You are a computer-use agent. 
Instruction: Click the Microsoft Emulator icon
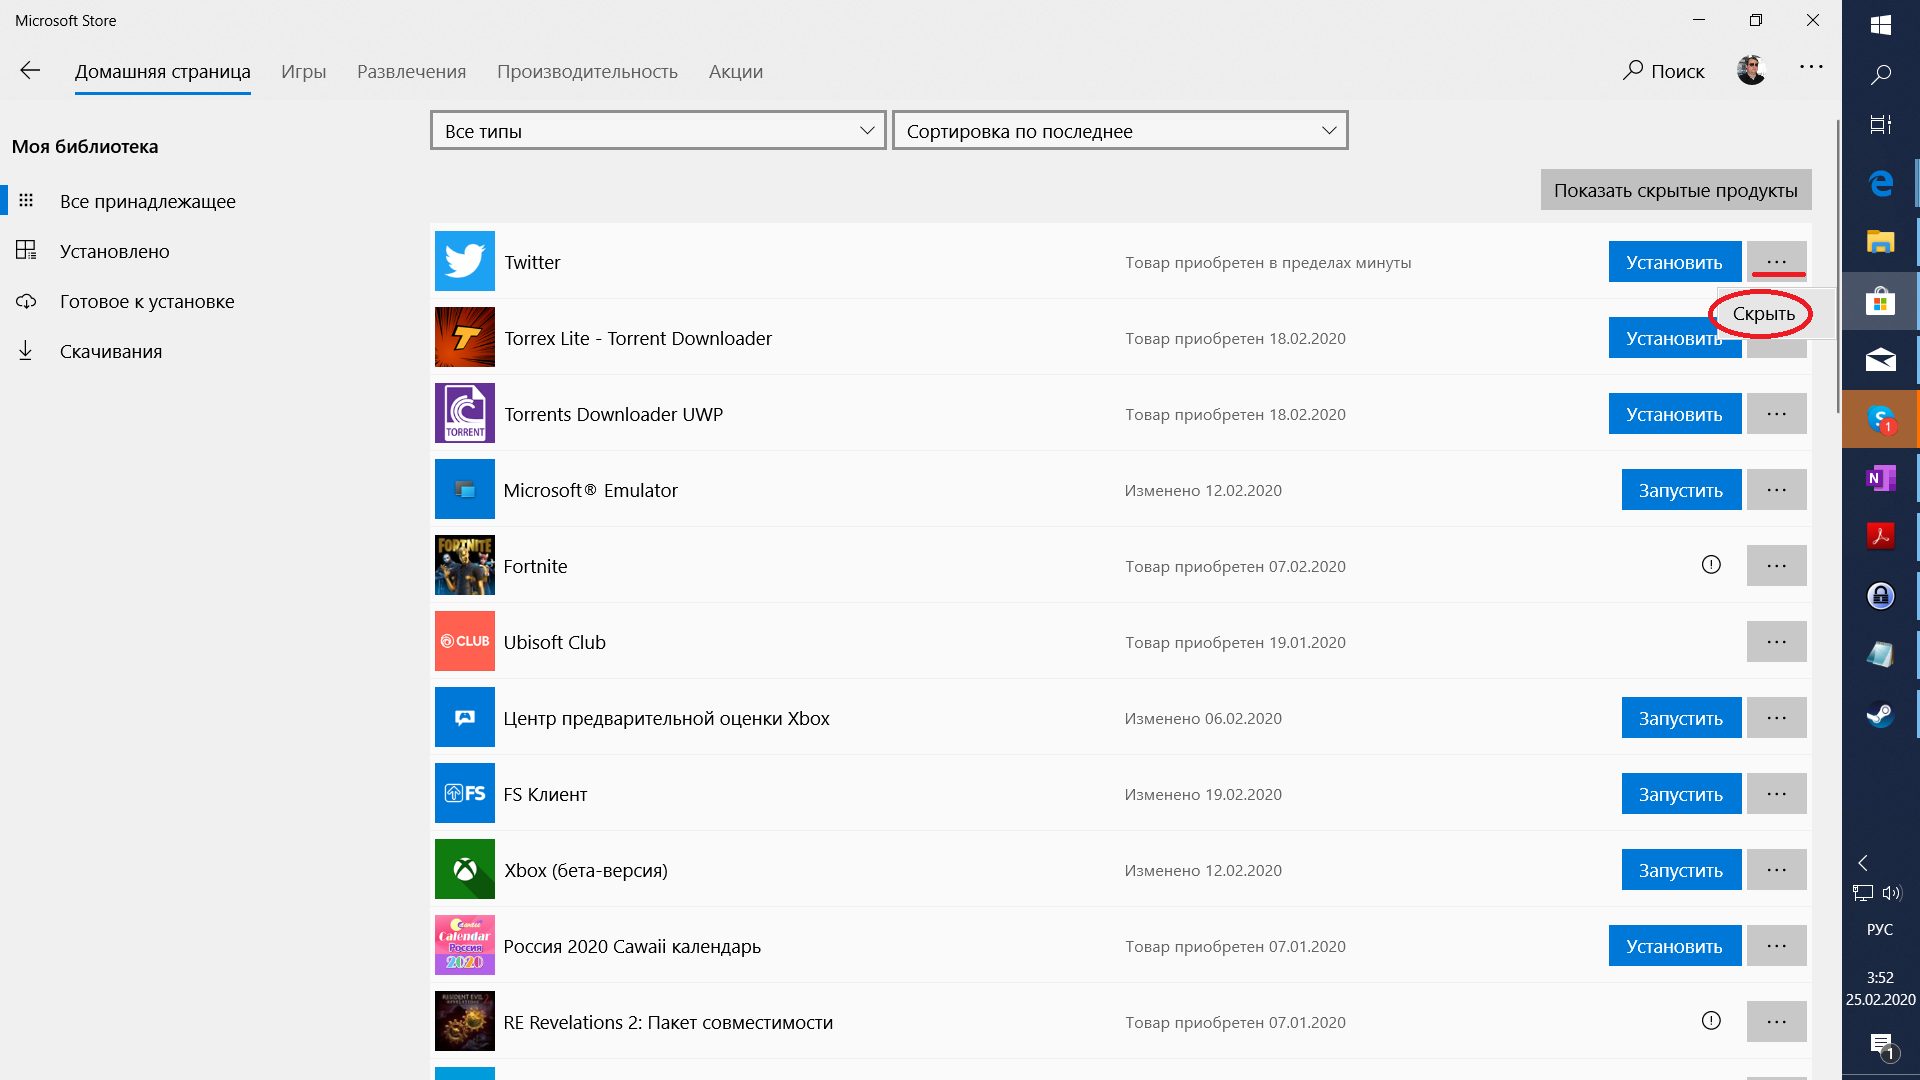(465, 489)
